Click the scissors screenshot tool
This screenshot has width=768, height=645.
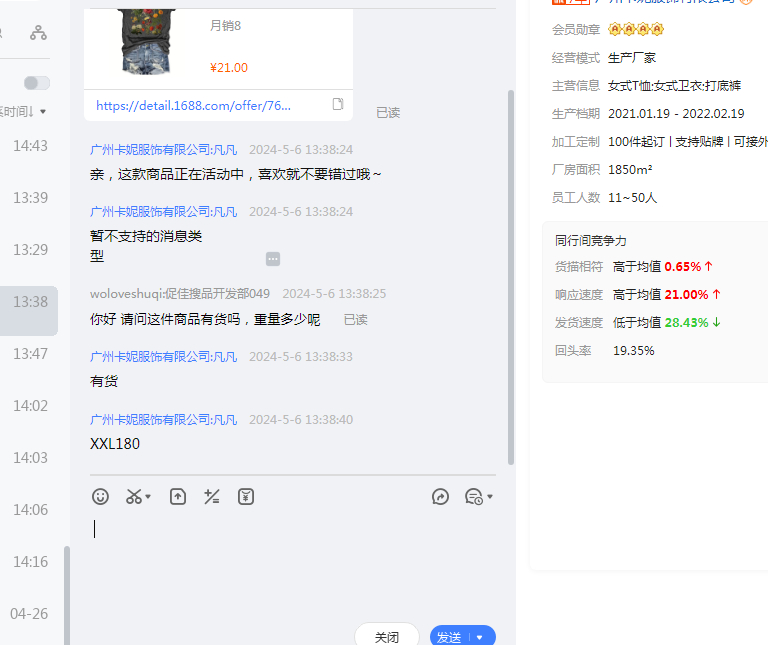click(x=133, y=496)
